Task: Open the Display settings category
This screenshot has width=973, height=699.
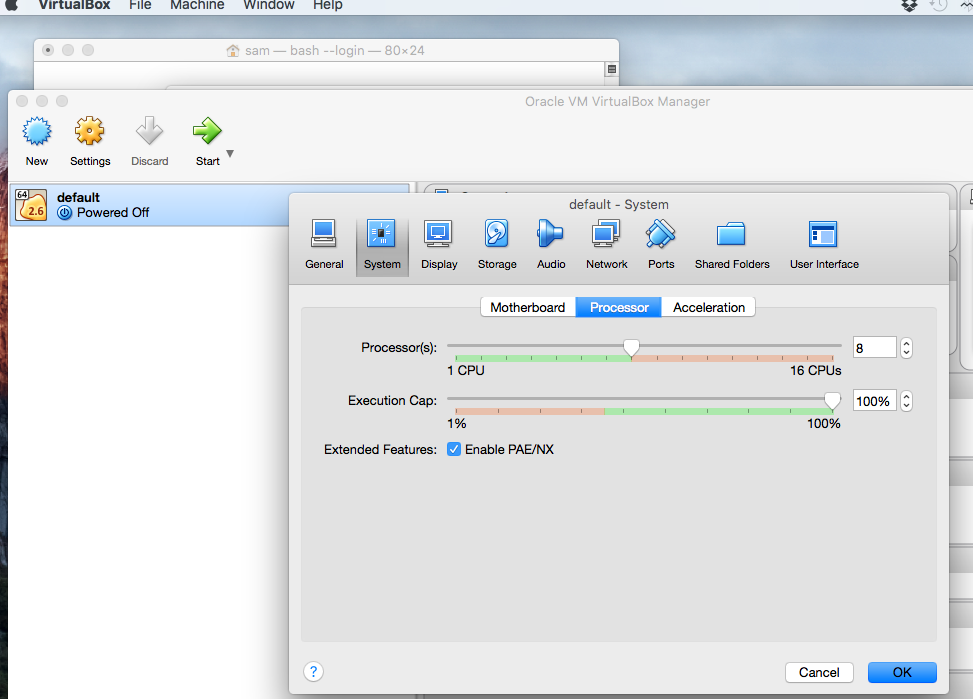Action: [x=439, y=245]
